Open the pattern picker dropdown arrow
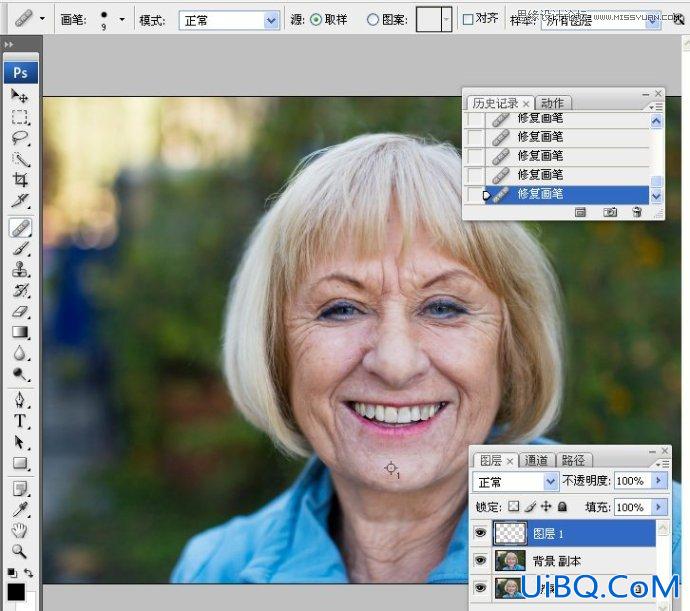This screenshot has width=690, height=611. point(446,20)
